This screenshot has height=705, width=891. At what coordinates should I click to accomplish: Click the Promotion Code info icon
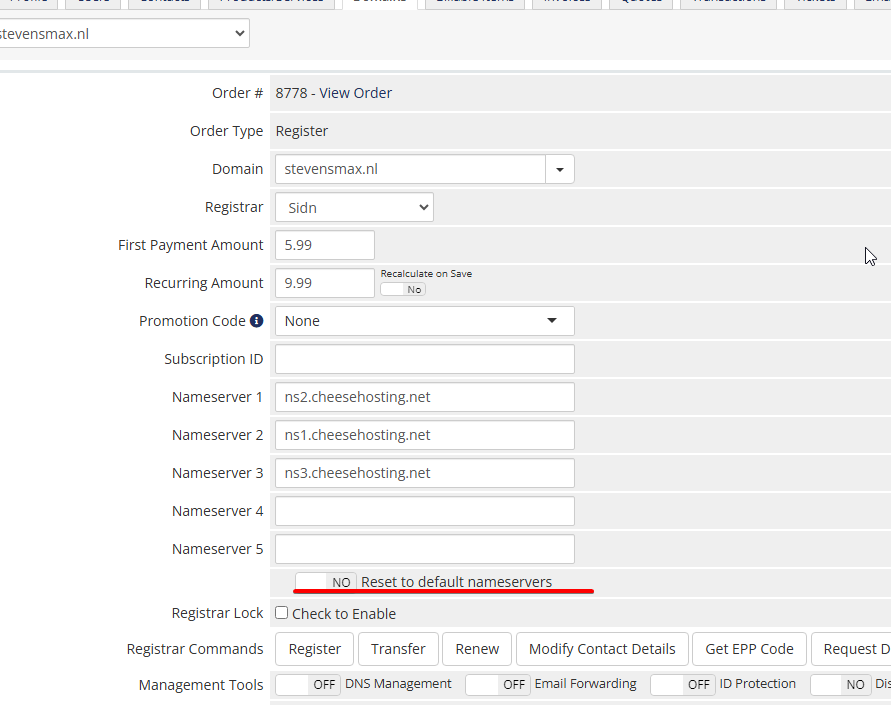pos(257,321)
